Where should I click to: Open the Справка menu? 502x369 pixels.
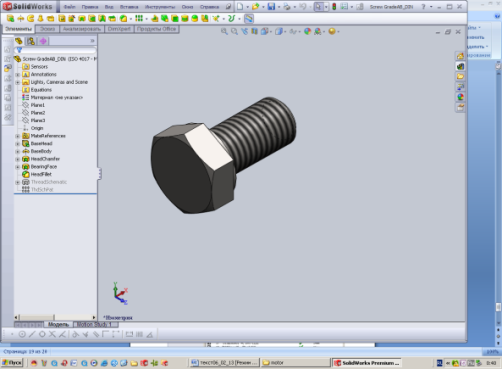[x=209, y=7]
